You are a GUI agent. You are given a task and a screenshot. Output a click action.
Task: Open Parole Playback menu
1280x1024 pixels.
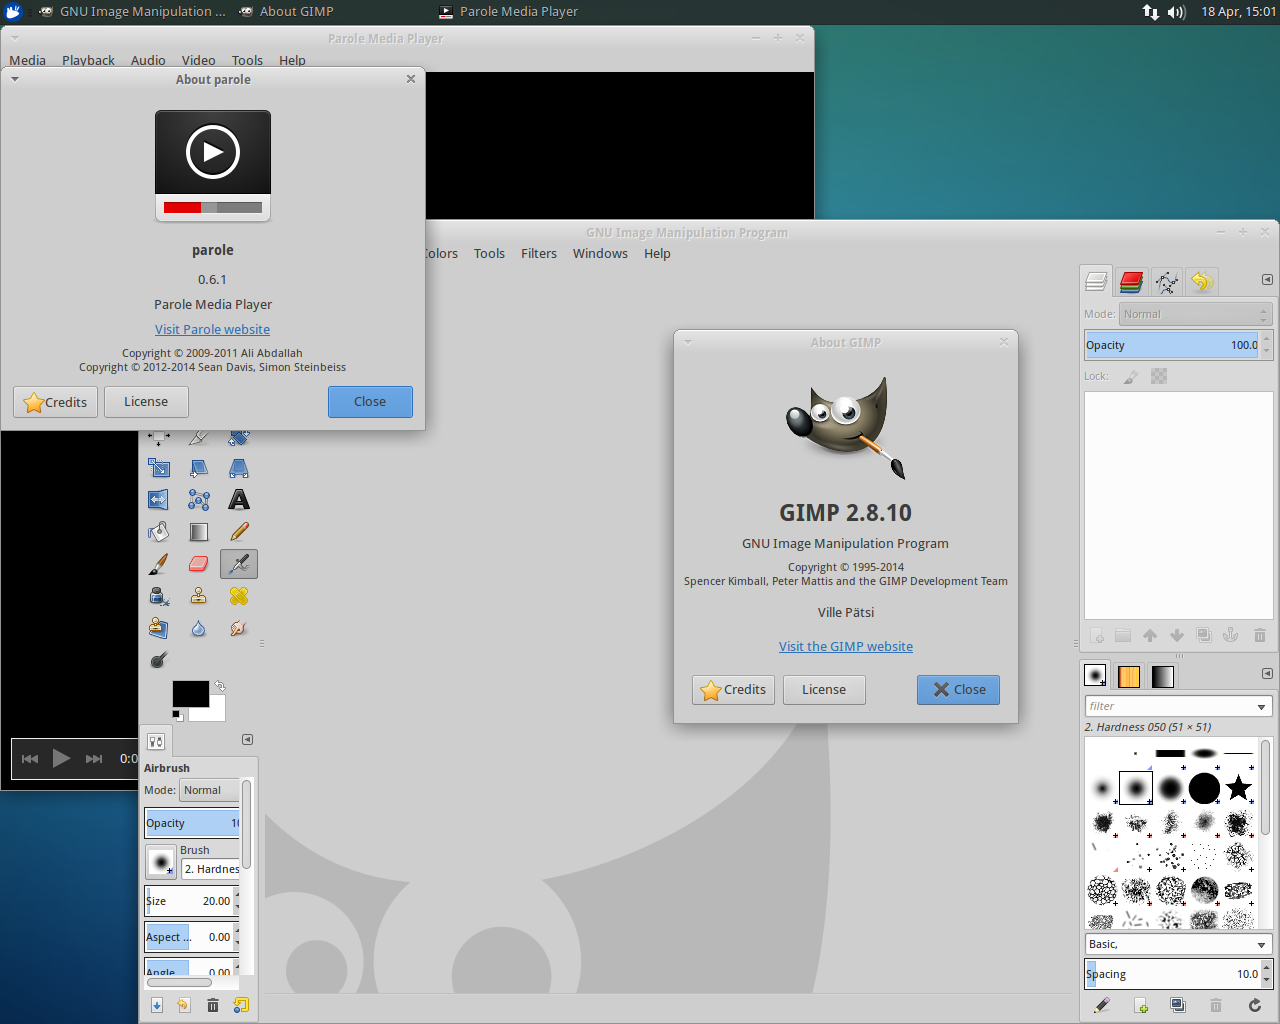pyautogui.click(x=88, y=60)
